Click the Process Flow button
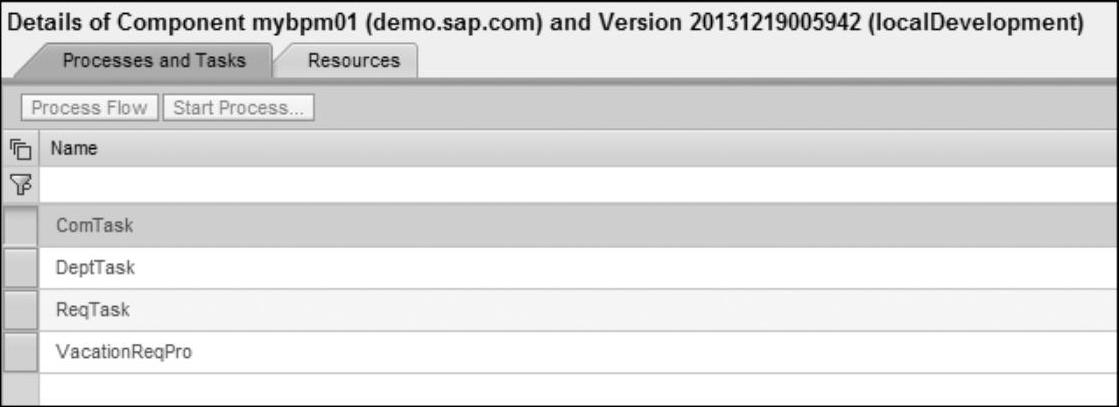 (90, 108)
